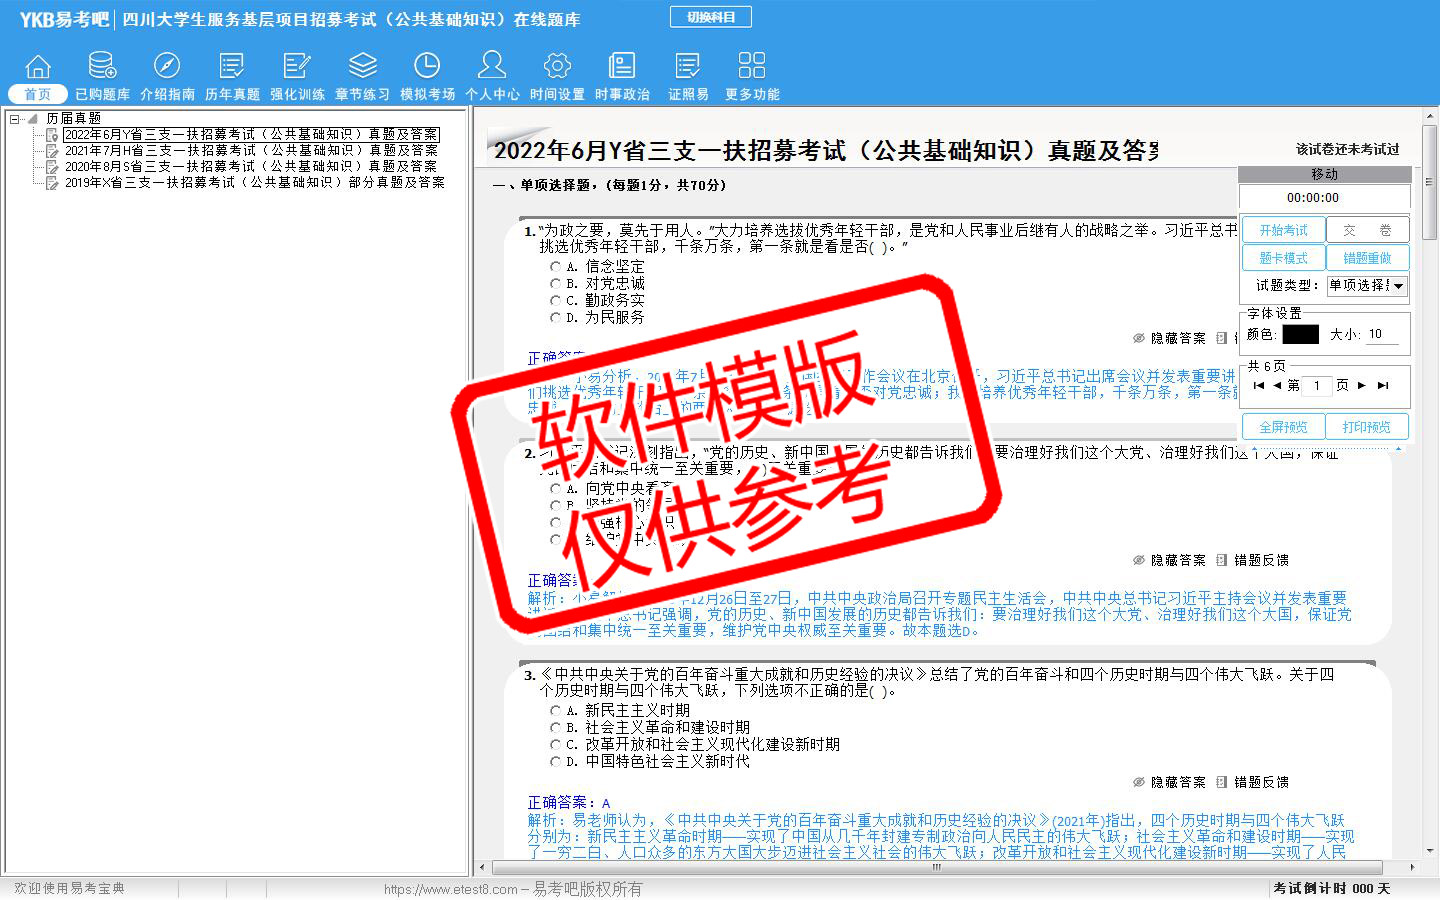Hide answer for question 1
The image size is (1440, 900).
pos(1169,338)
